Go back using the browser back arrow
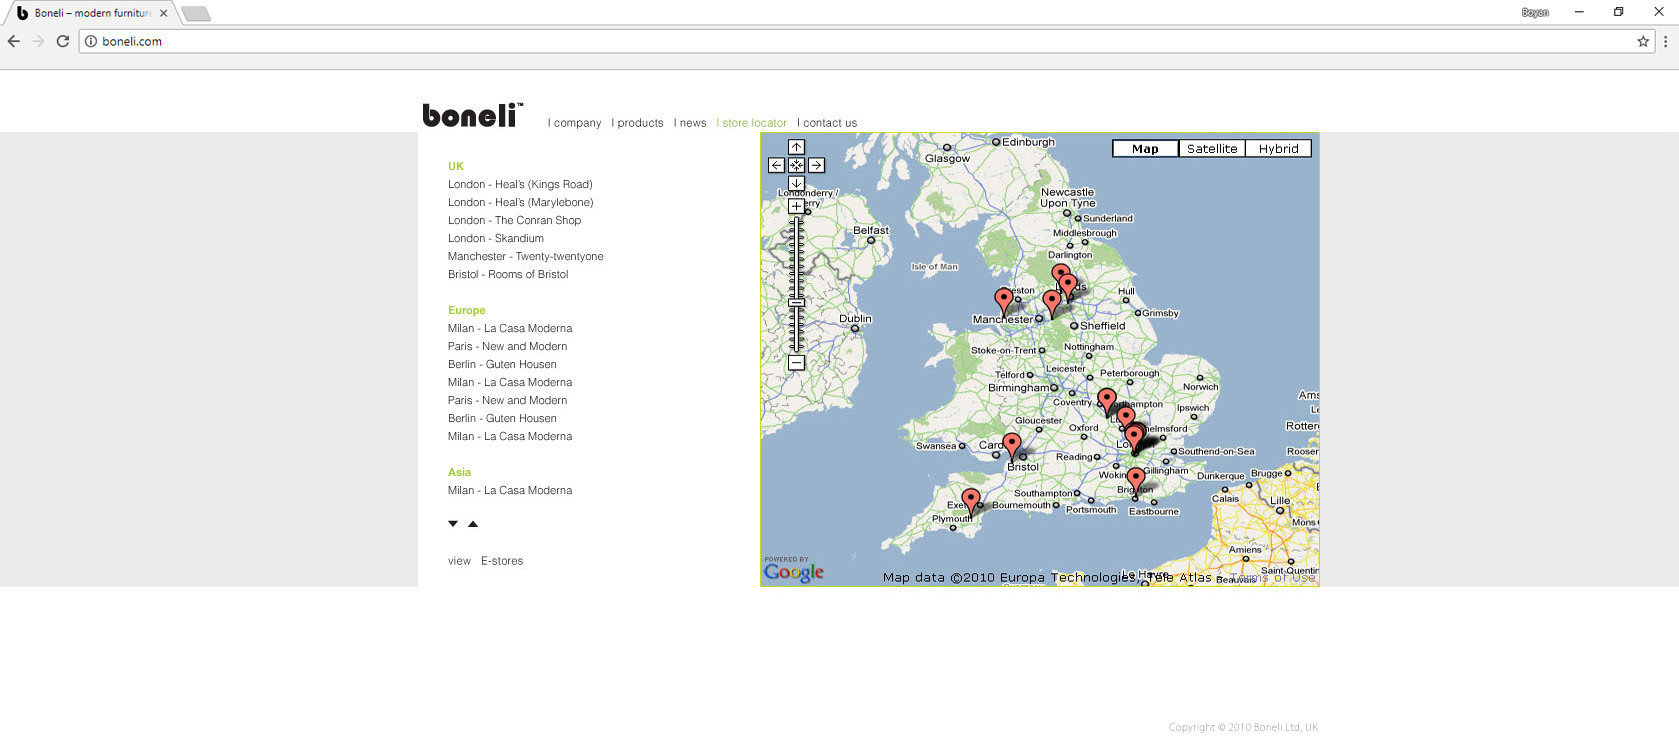Image resolution: width=1679 pixels, height=738 pixels. pos(14,41)
